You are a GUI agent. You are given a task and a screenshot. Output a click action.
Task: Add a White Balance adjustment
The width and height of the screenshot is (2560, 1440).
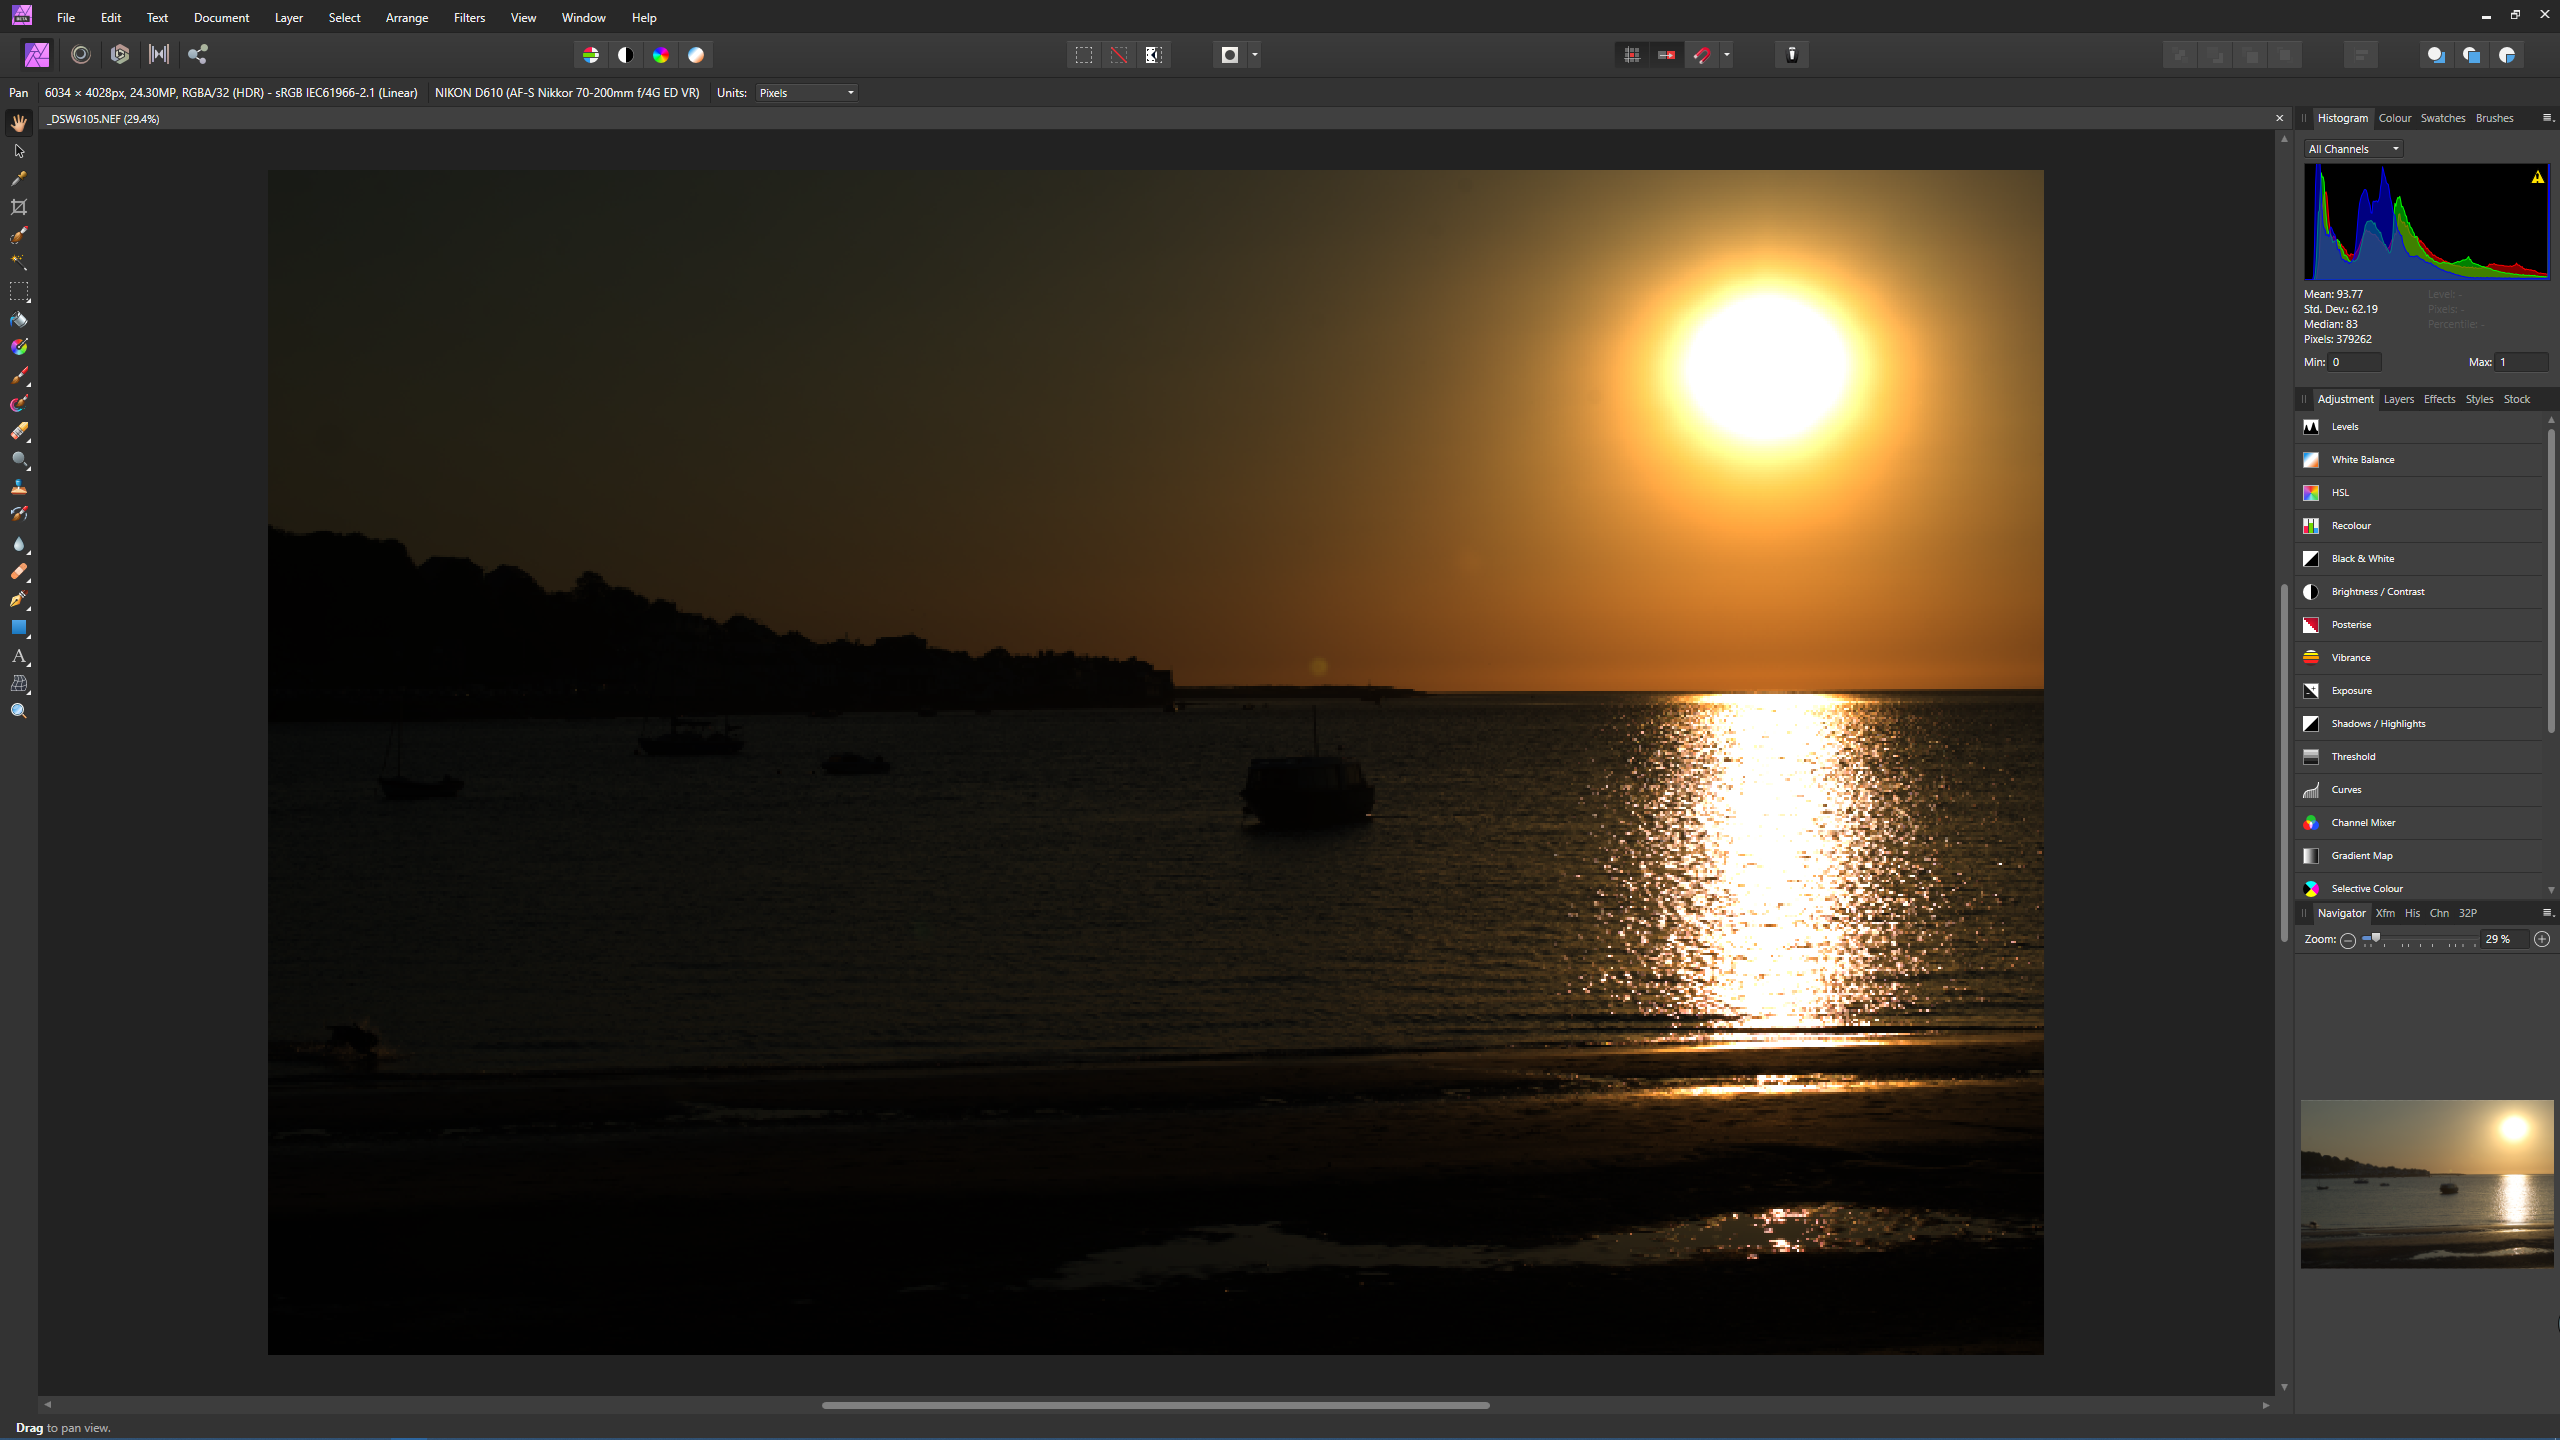(2362, 460)
